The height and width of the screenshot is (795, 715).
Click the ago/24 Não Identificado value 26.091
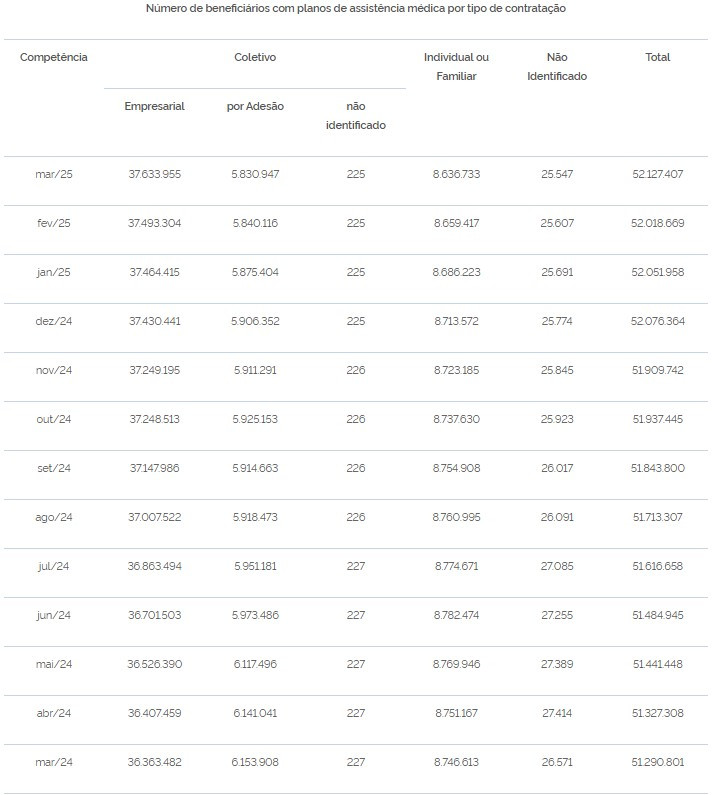click(557, 517)
